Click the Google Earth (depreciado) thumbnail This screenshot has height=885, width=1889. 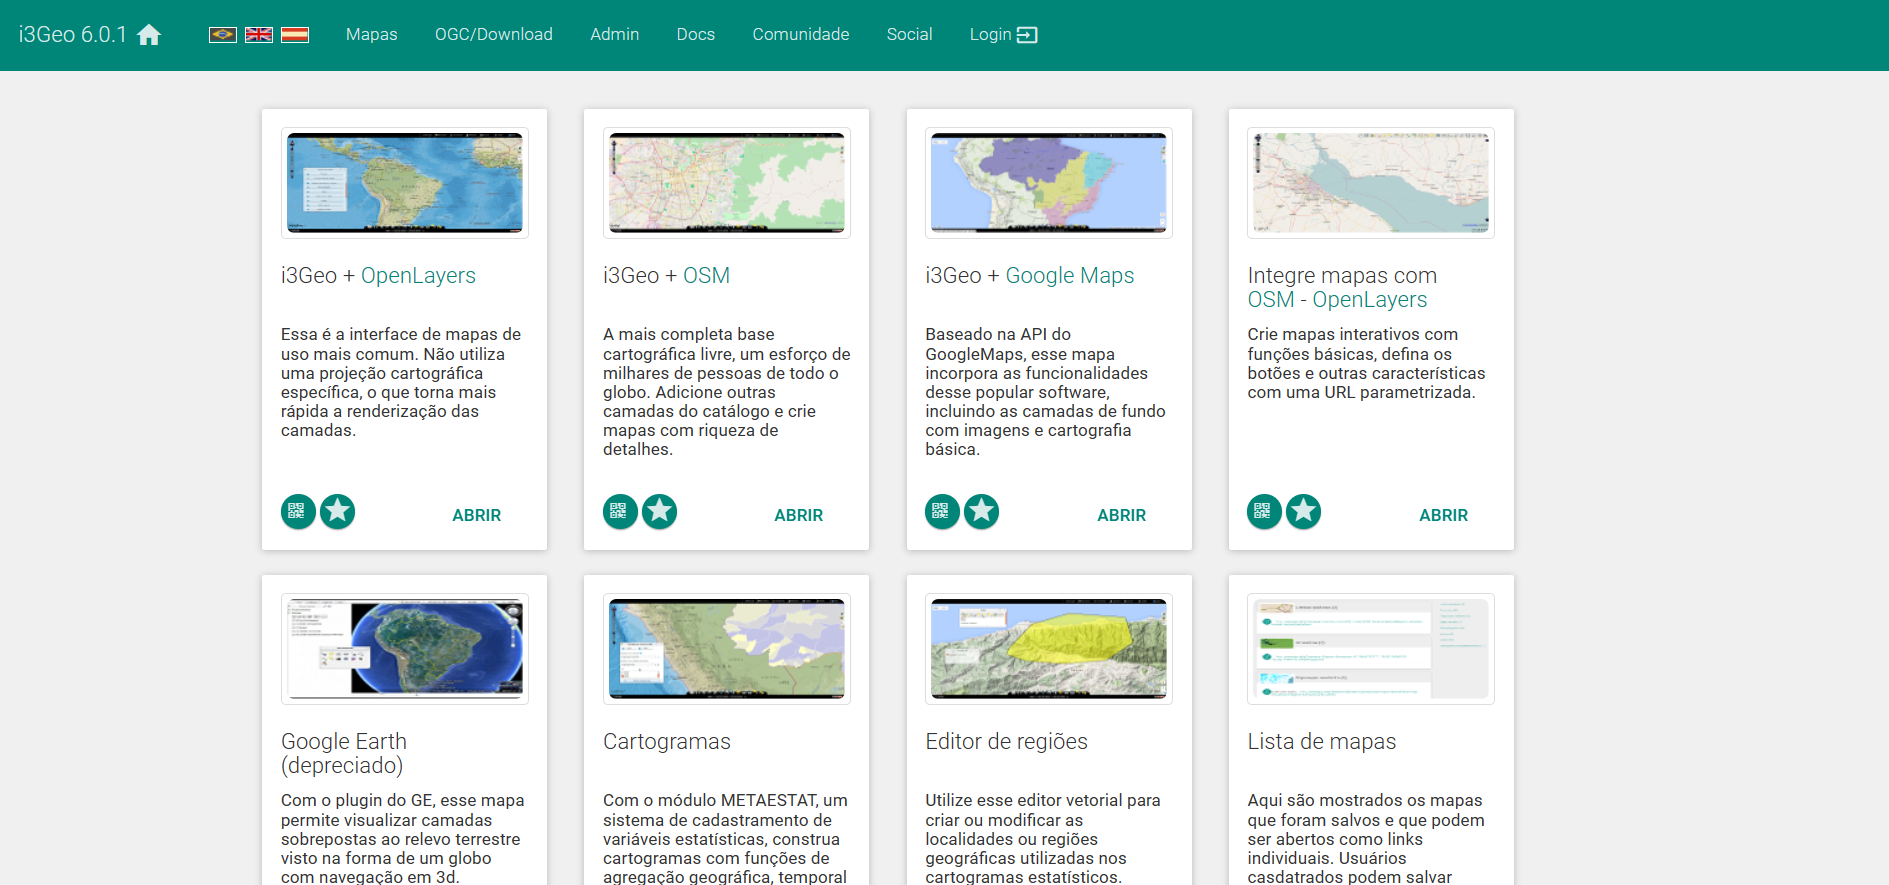[405, 649]
